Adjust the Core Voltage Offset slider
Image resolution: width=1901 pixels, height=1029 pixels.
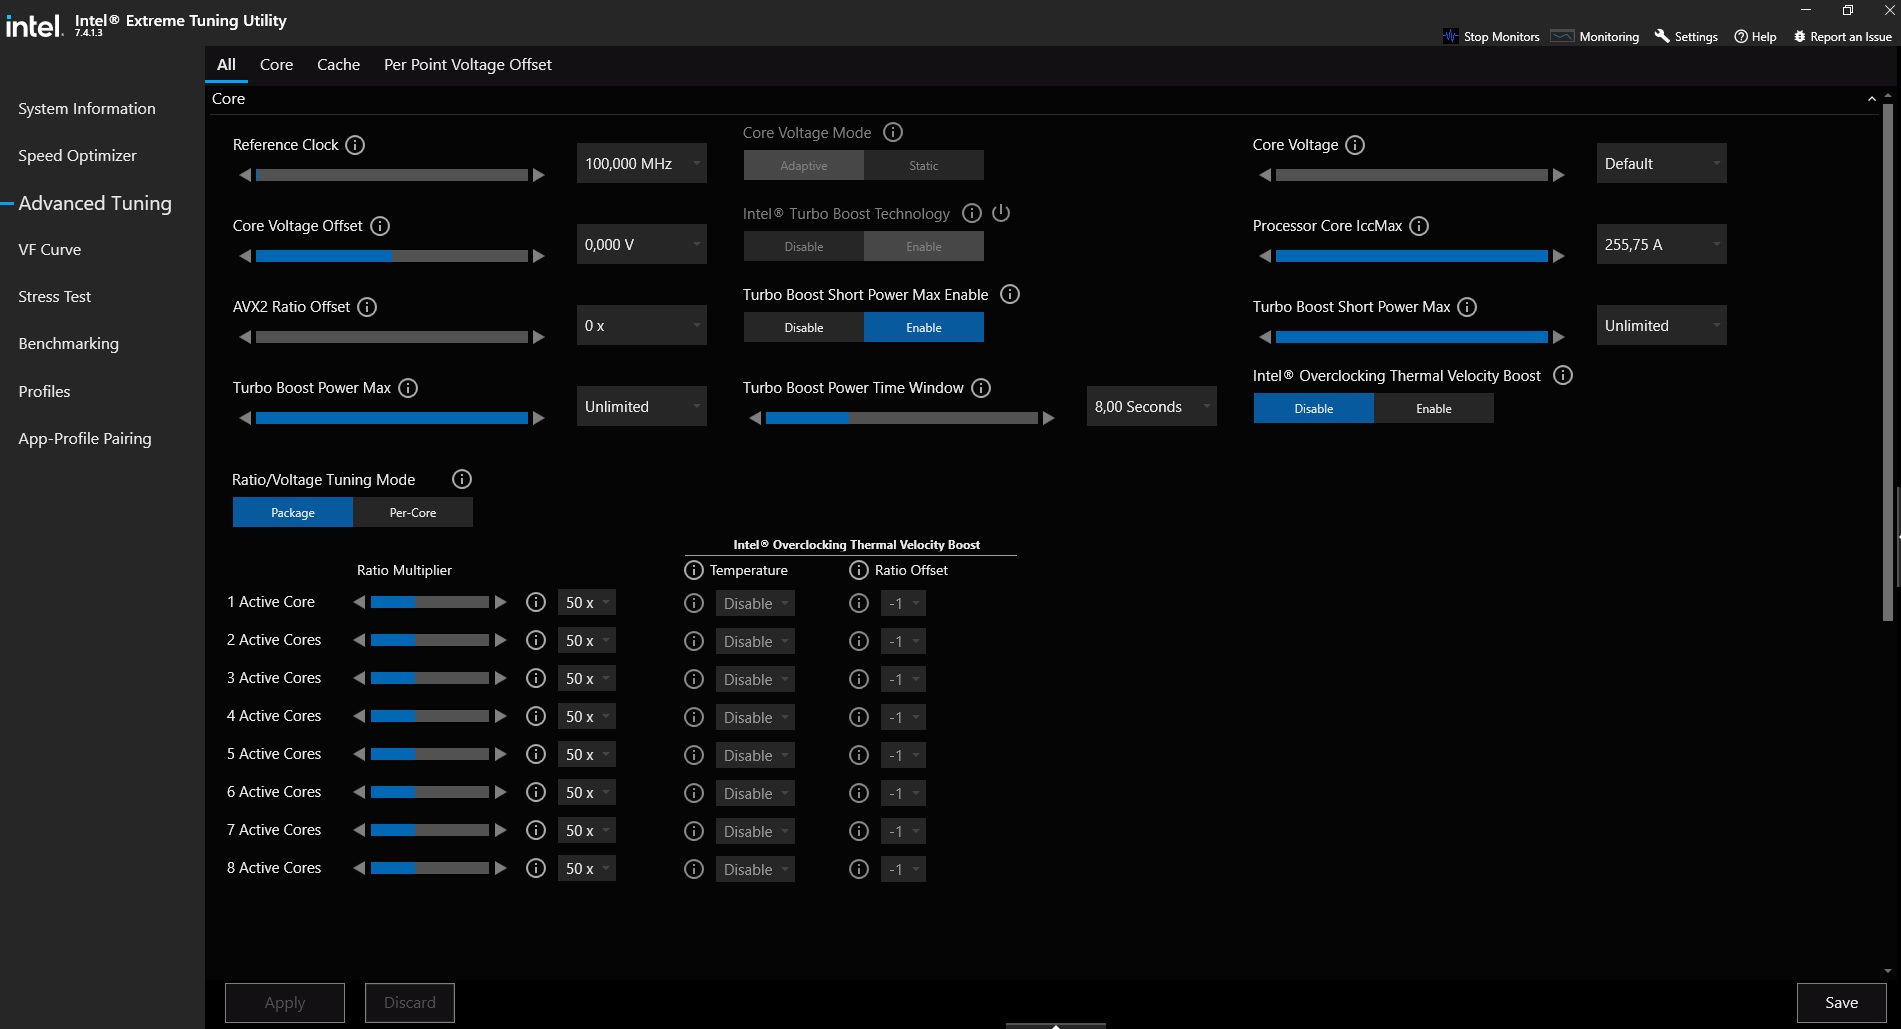(x=392, y=256)
